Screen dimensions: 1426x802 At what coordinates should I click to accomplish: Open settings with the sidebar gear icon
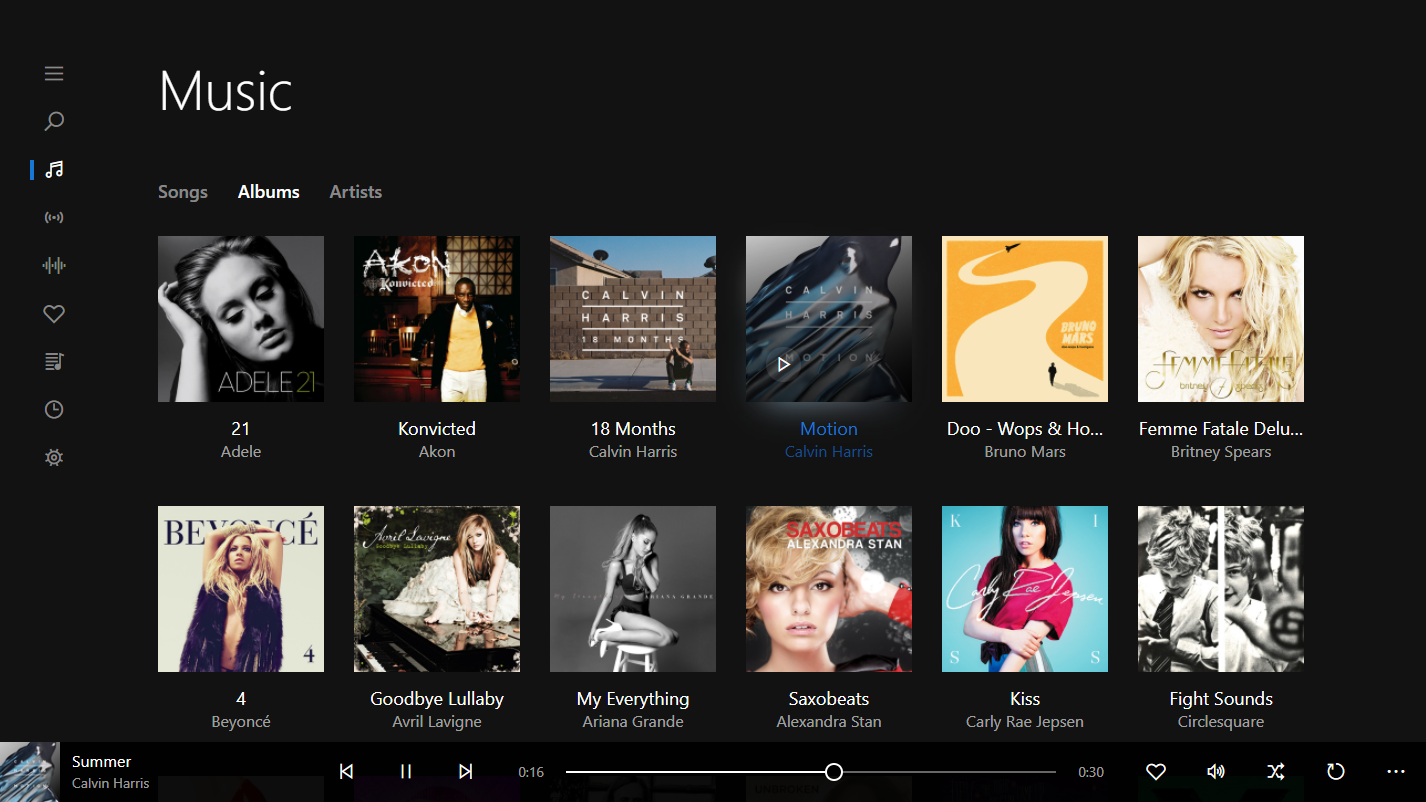54,457
